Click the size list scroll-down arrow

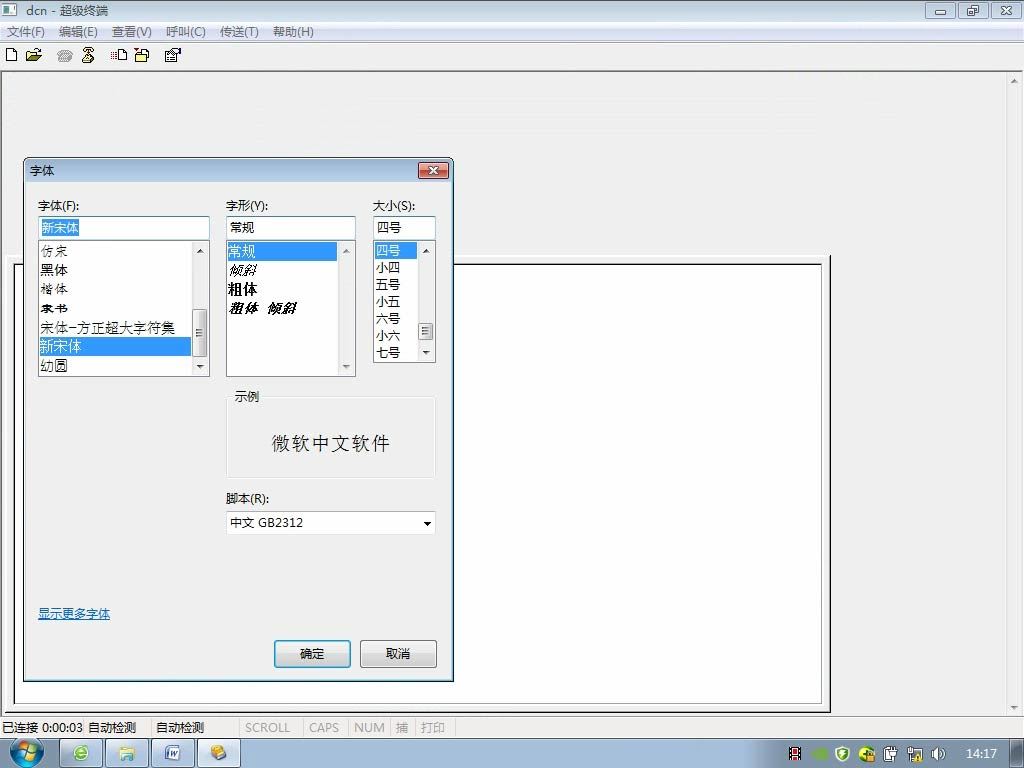[x=426, y=353]
